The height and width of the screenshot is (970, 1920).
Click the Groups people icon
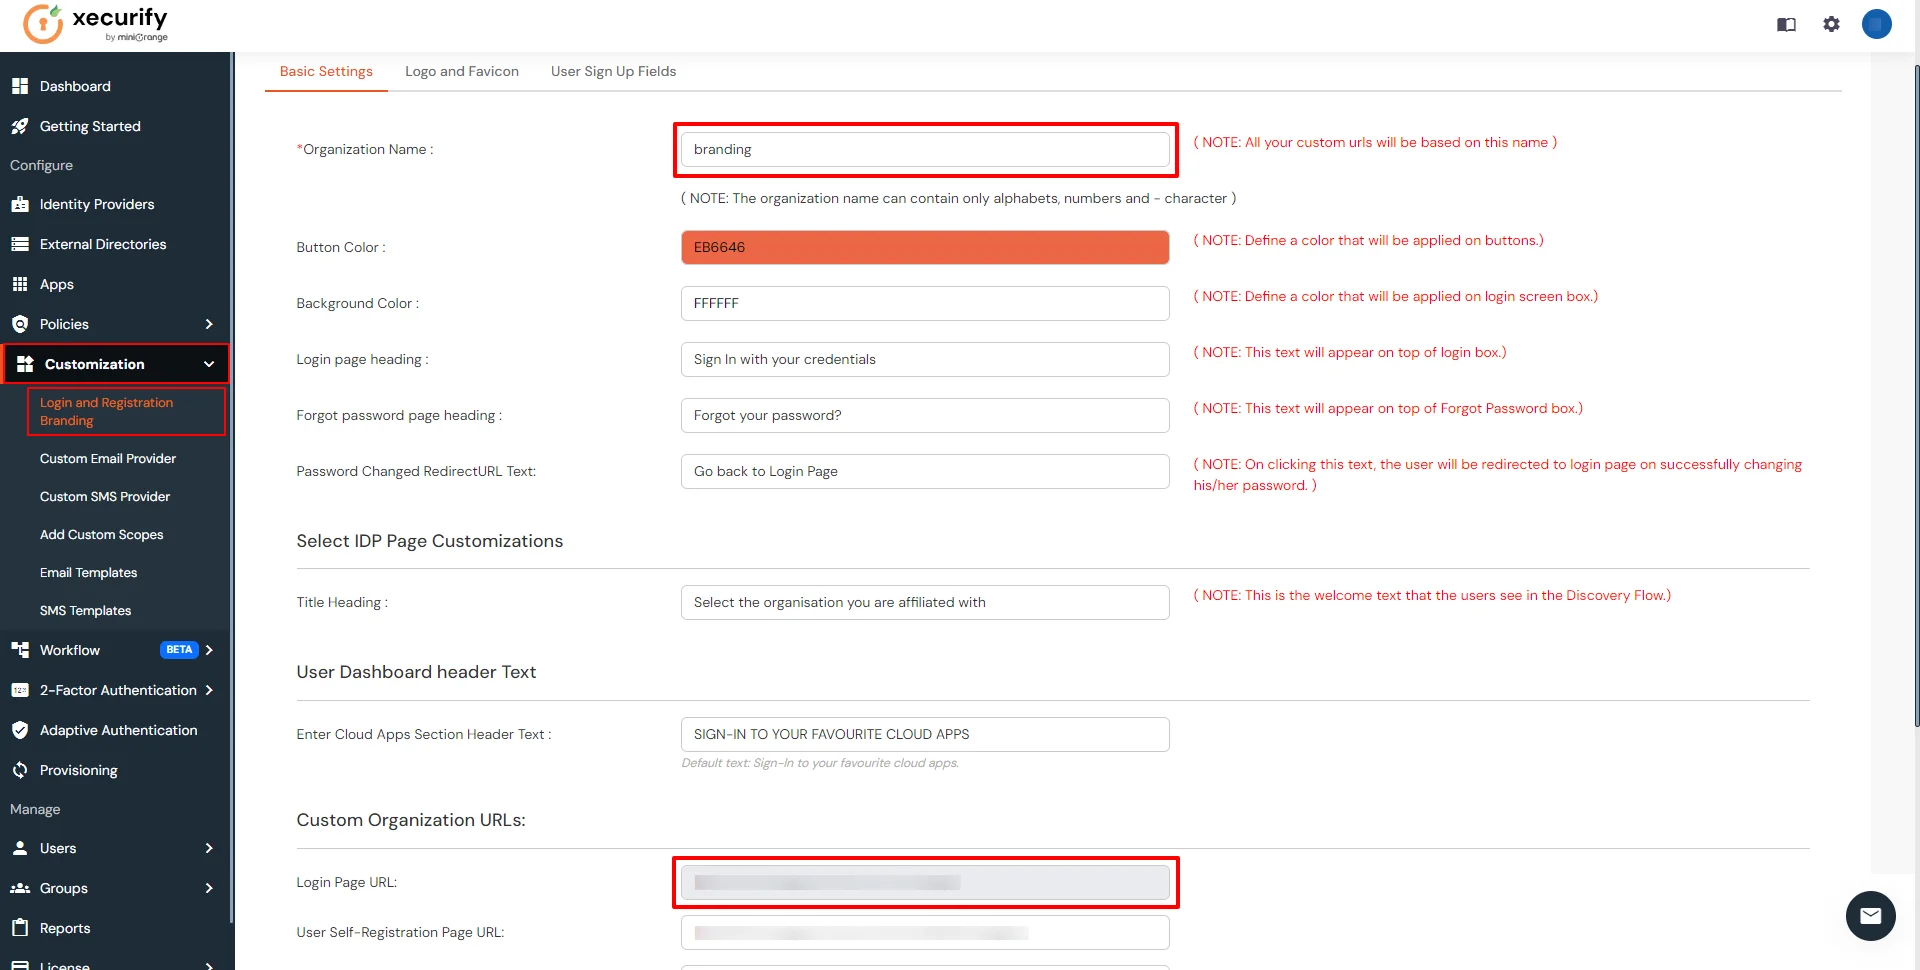click(20, 888)
